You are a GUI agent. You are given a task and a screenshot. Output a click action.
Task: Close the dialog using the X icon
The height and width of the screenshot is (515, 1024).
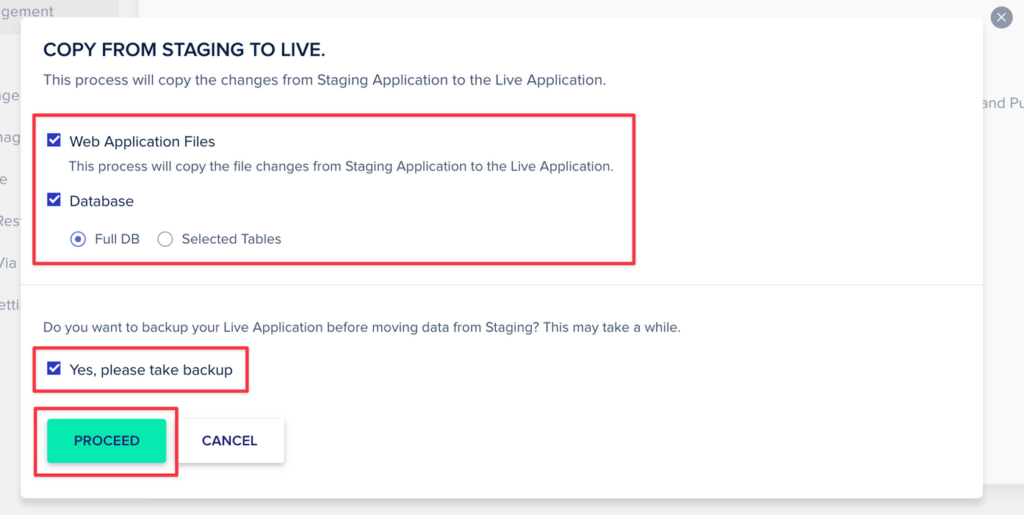pos(1001,17)
